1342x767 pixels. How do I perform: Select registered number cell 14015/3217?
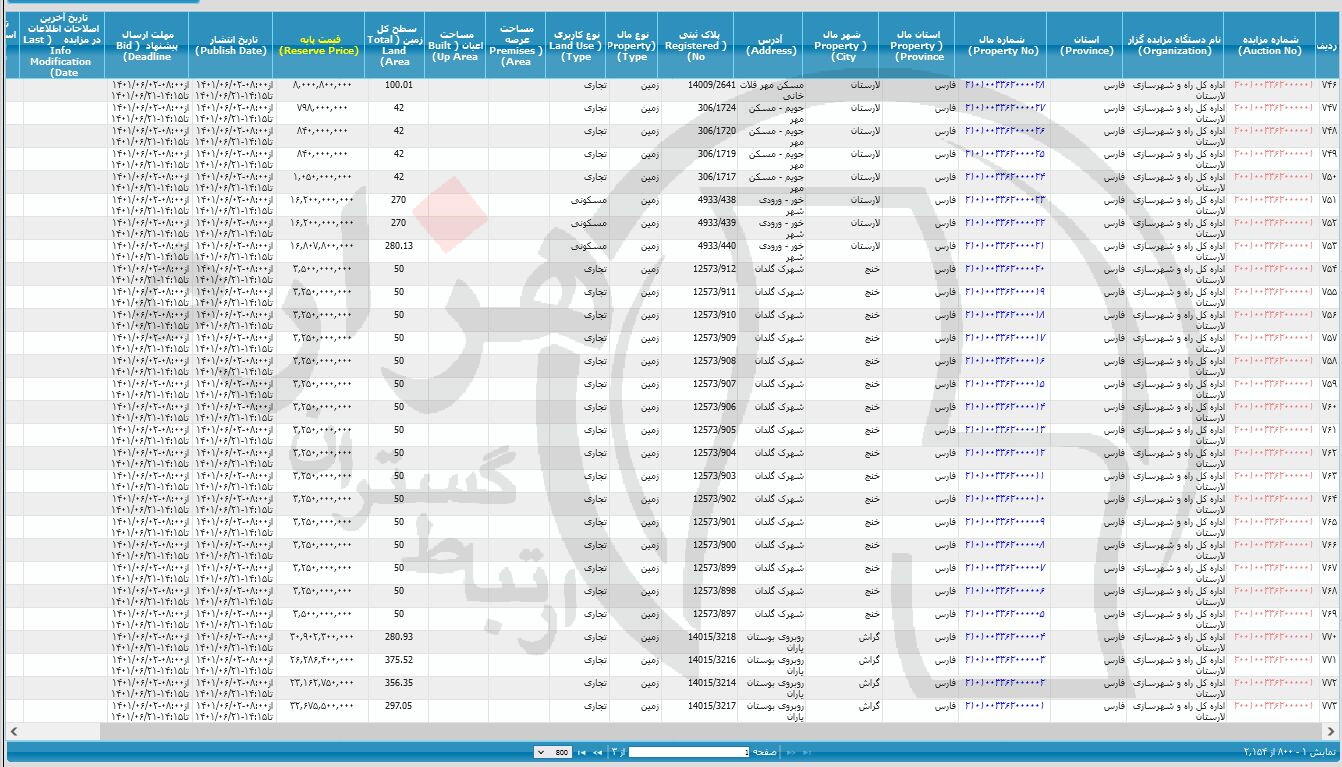coord(712,705)
